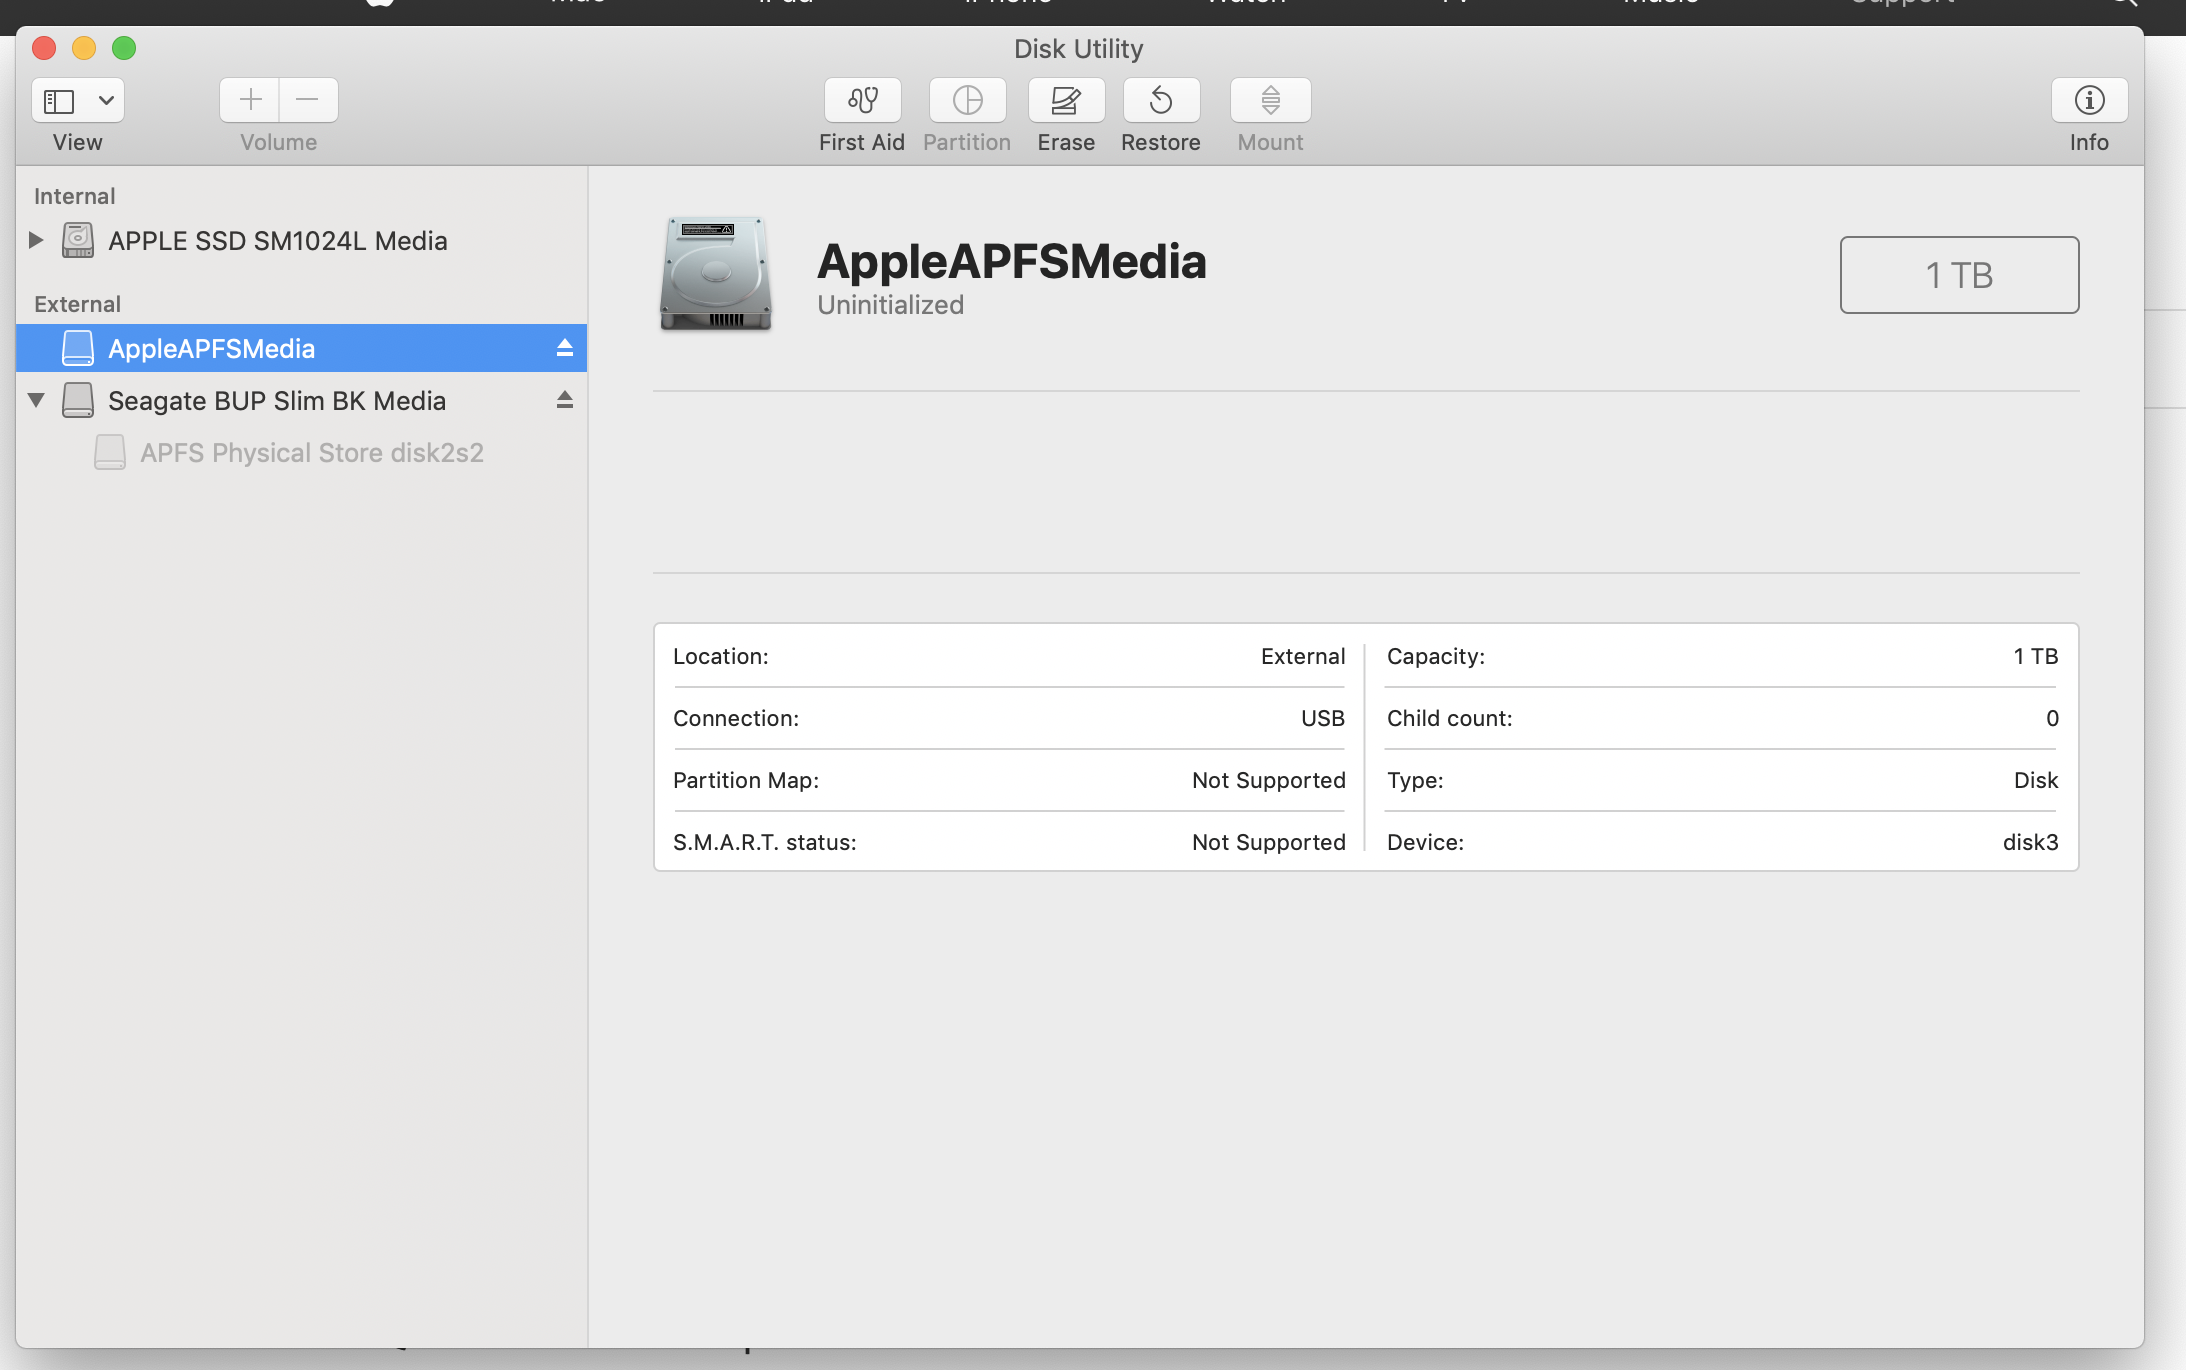Click the 1 TB capacity box
The width and height of the screenshot is (2186, 1370).
tap(1958, 275)
